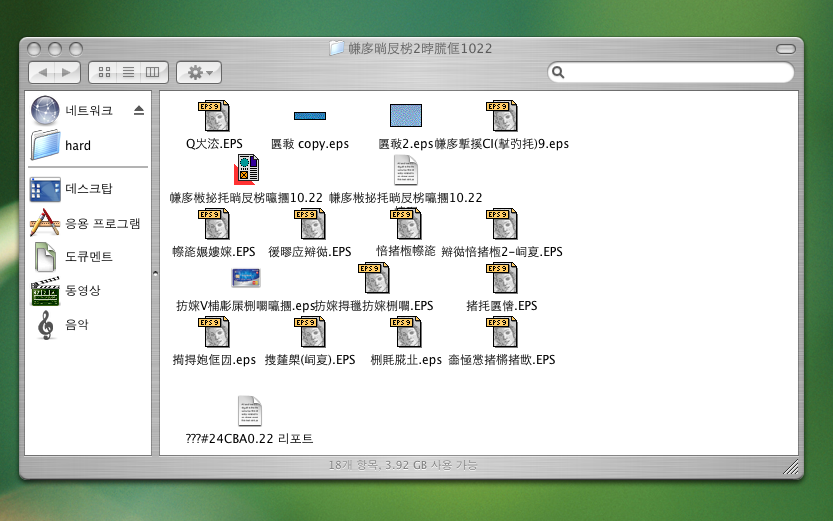Click the forward navigation arrow
Viewport: 833px width, 521px height.
pyautogui.click(x=68, y=72)
